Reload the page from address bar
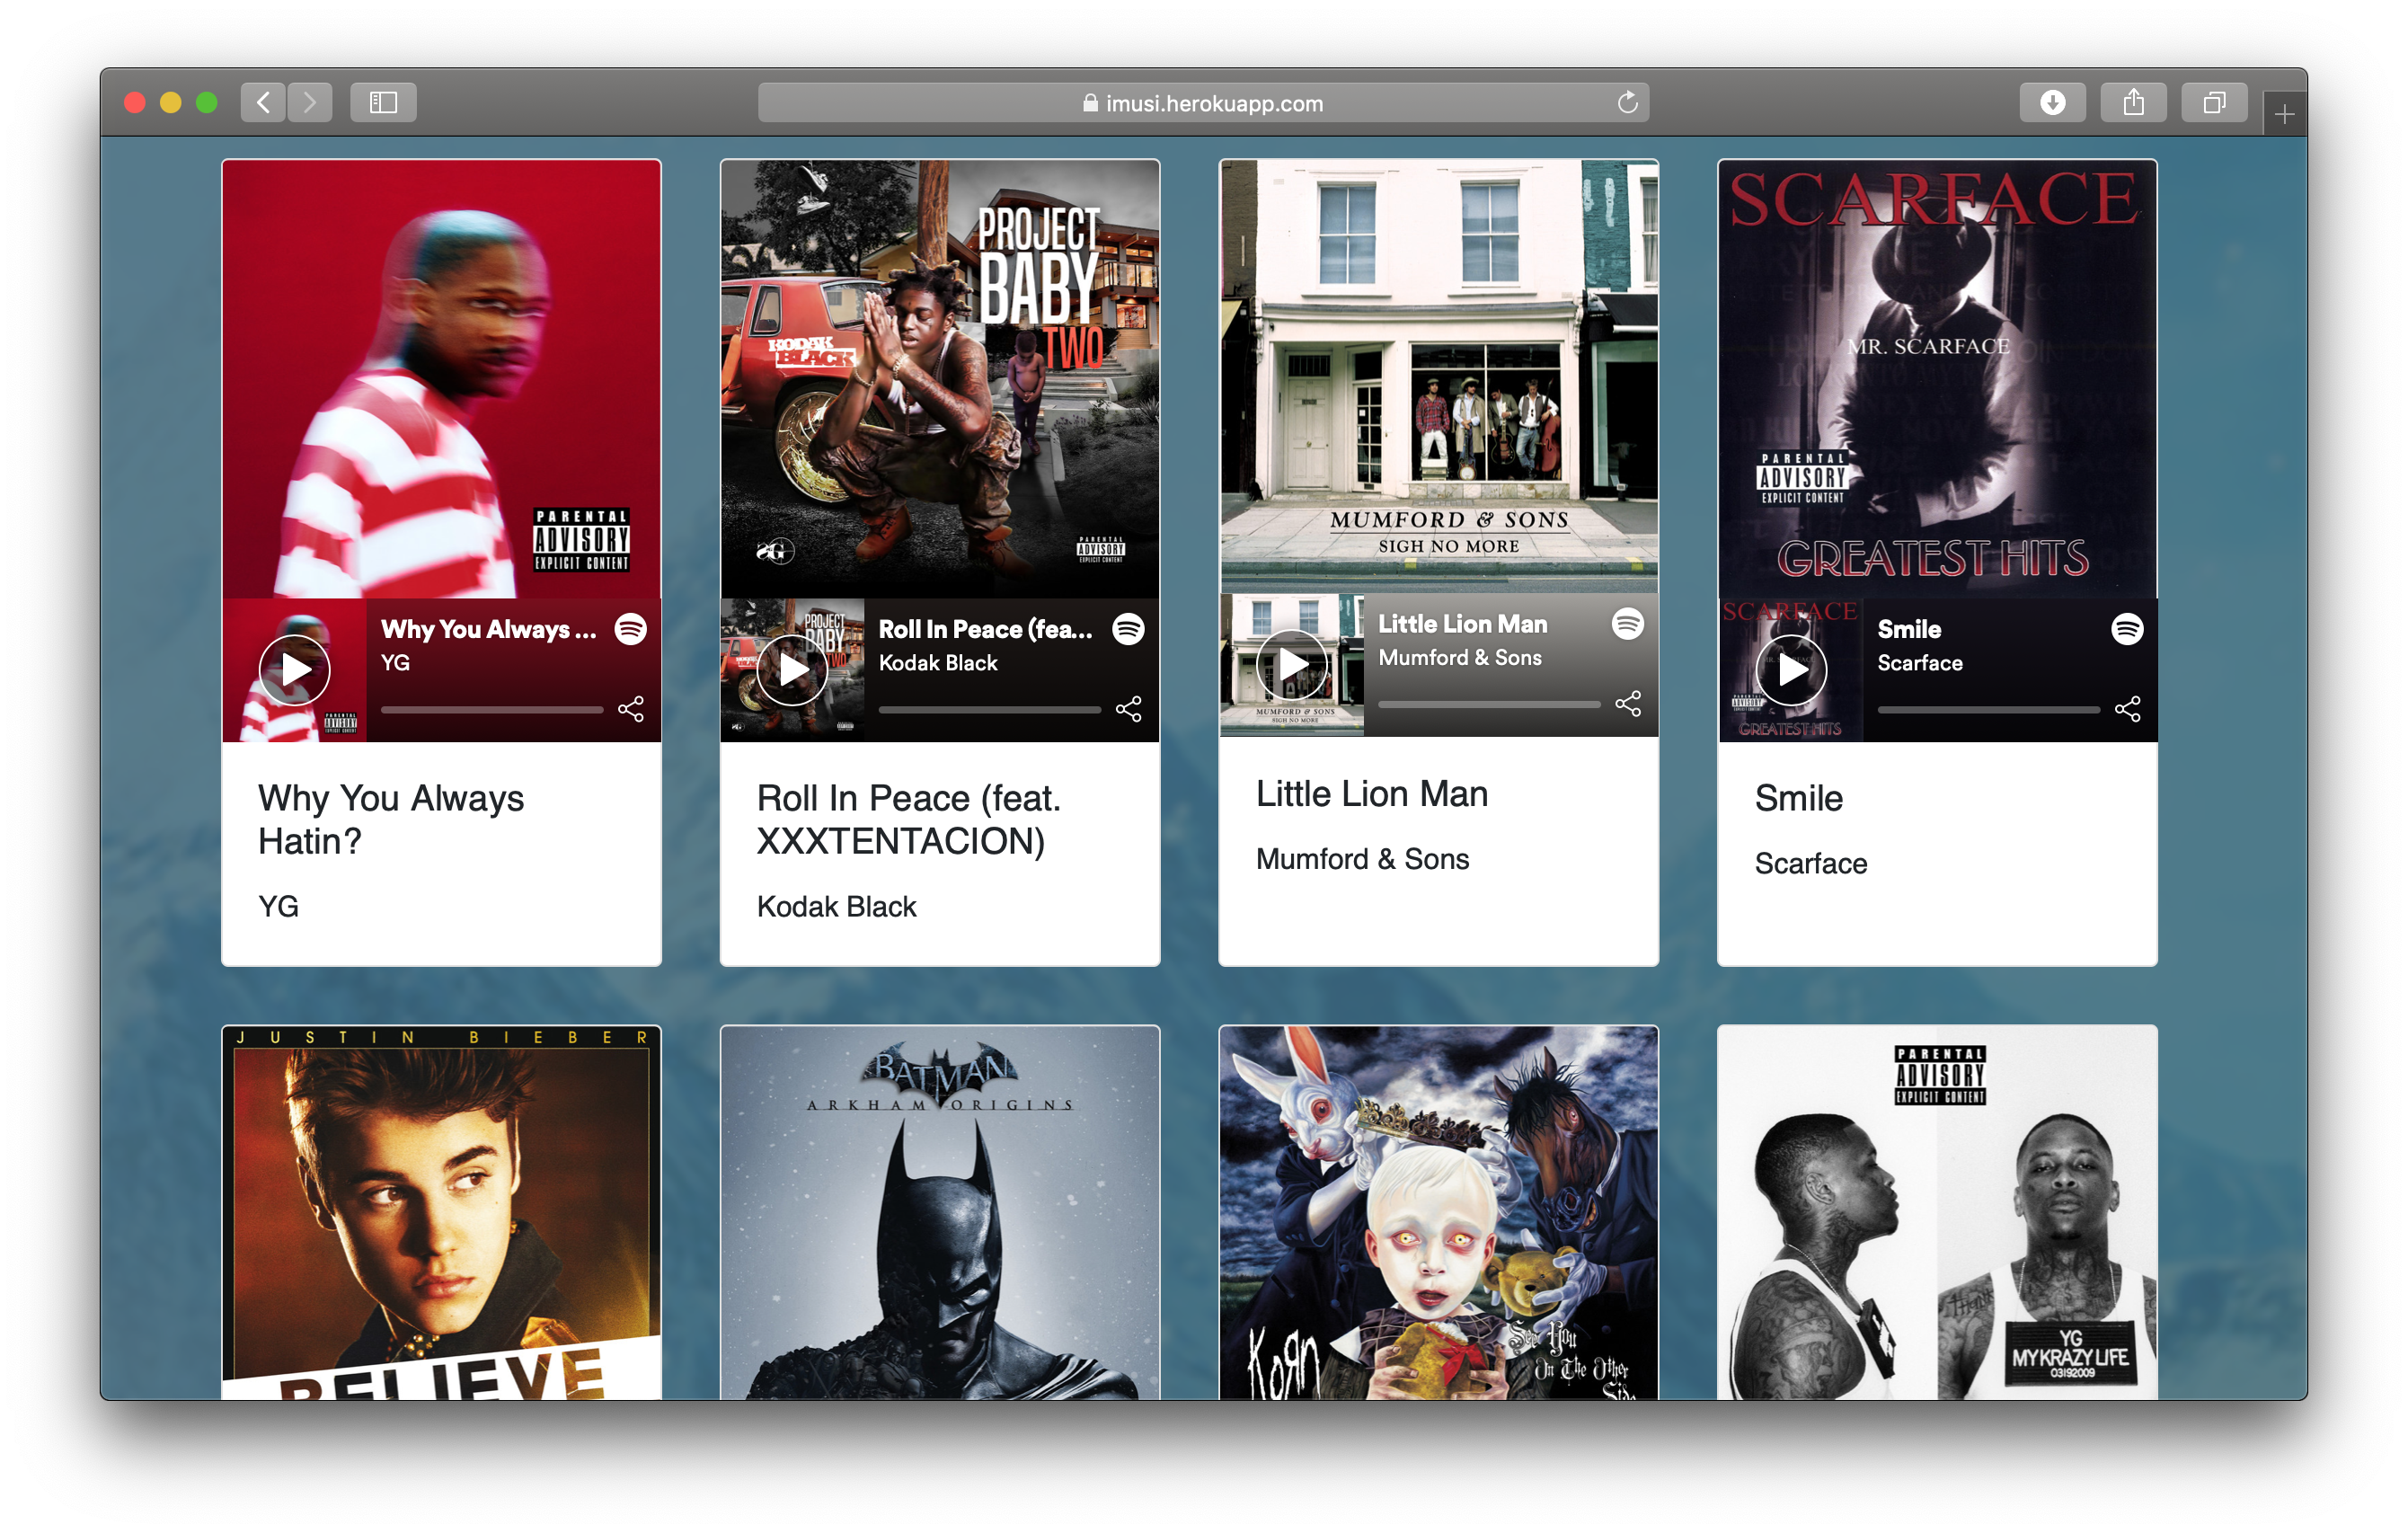 [x=1627, y=103]
